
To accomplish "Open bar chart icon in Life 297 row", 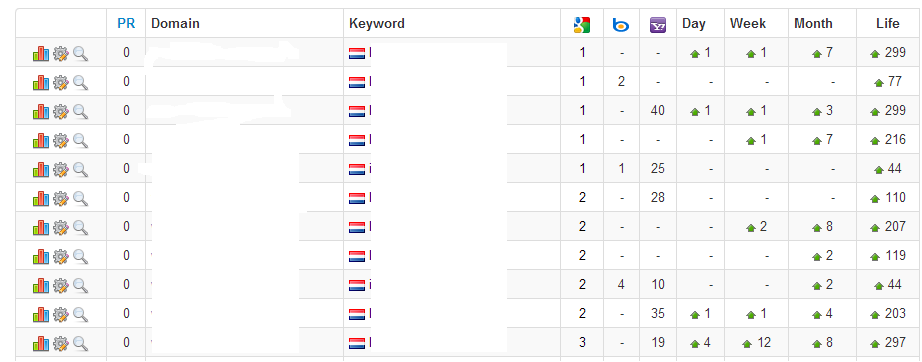I will point(41,344).
